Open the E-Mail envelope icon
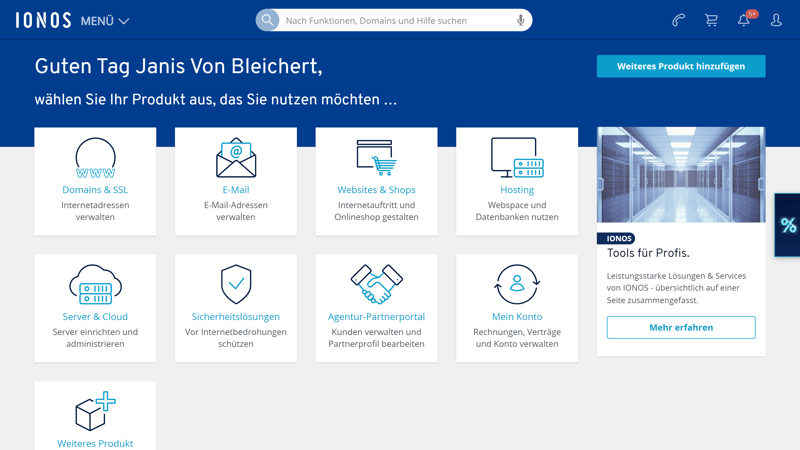 [x=236, y=158]
